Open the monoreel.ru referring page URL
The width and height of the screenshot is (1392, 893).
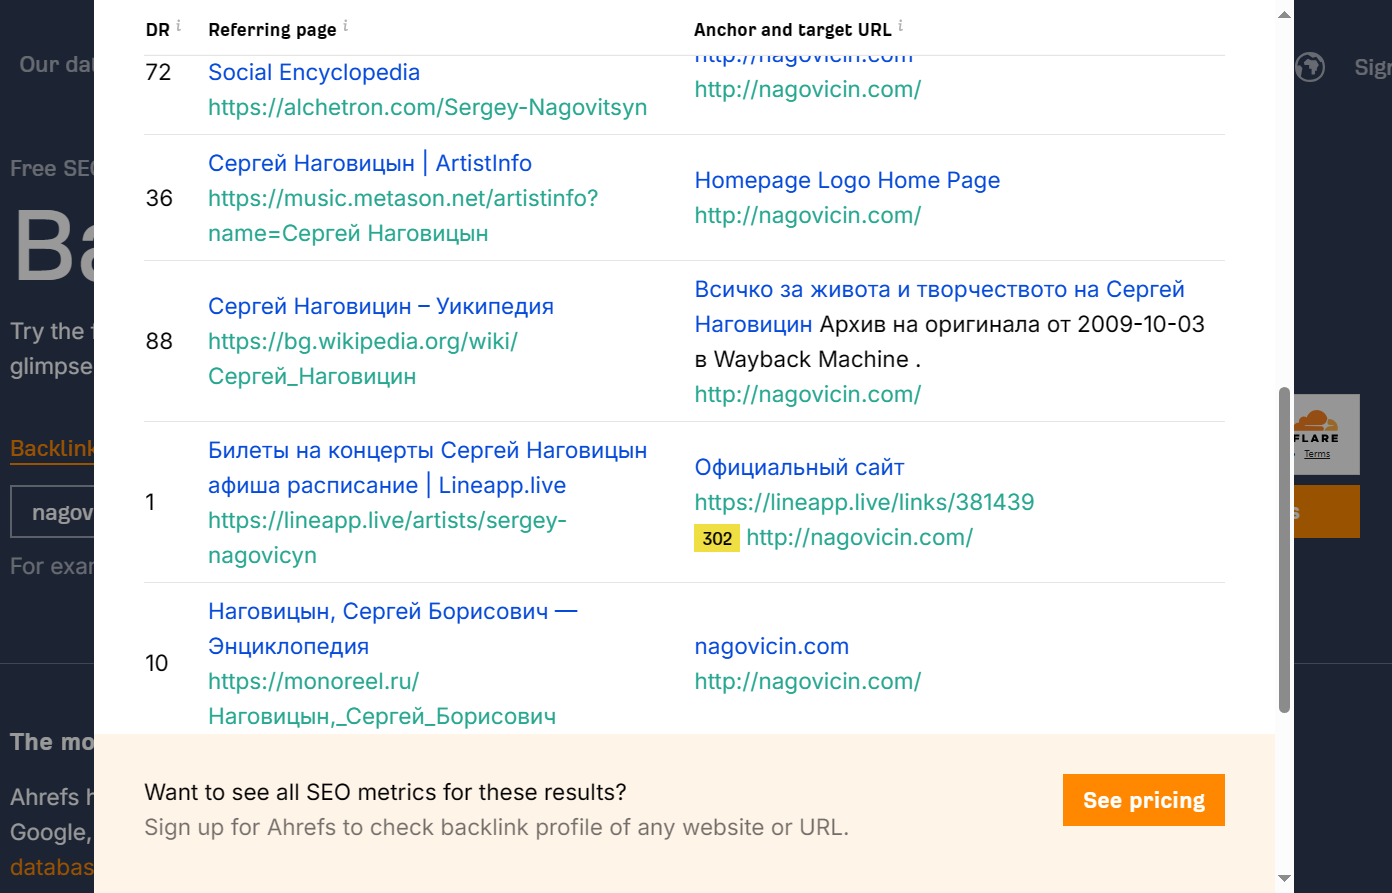tap(382, 698)
